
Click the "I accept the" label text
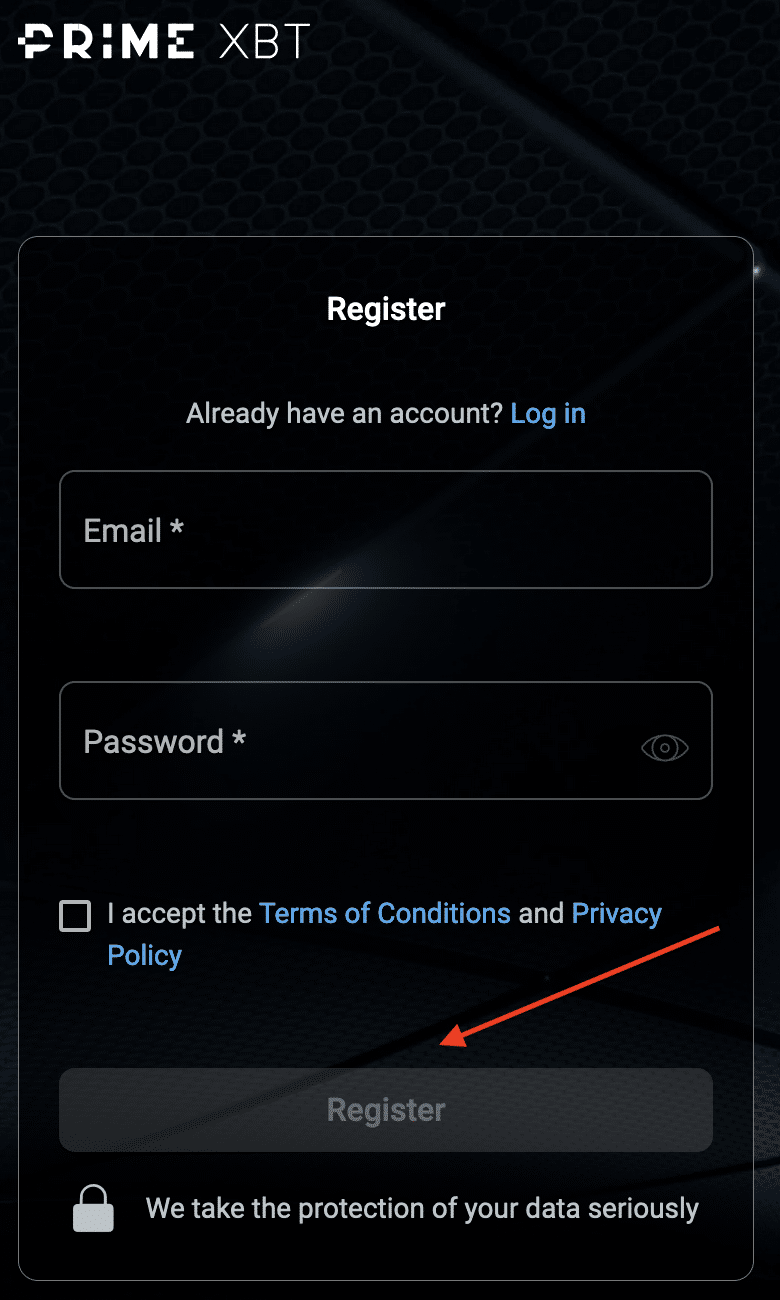[180, 913]
